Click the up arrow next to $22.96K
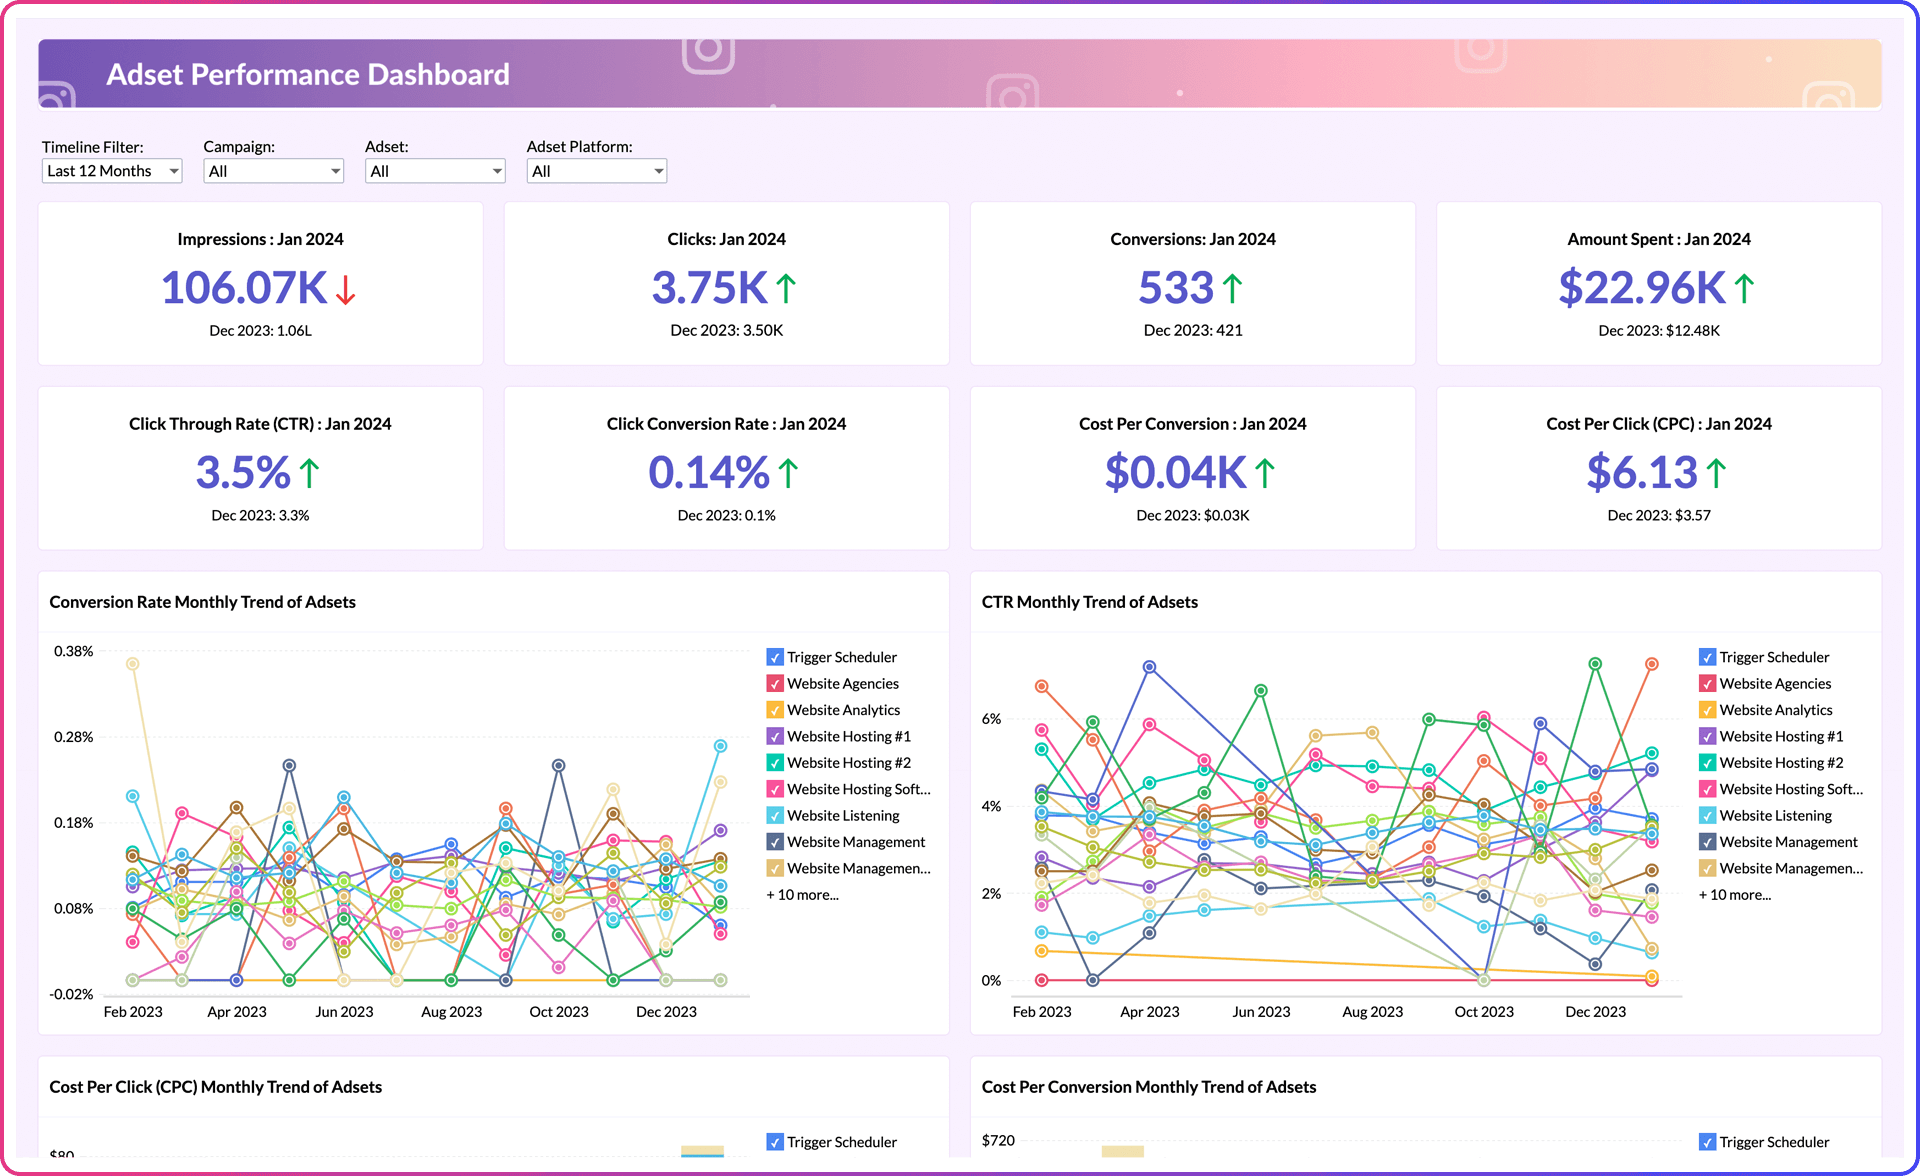 tap(1744, 287)
